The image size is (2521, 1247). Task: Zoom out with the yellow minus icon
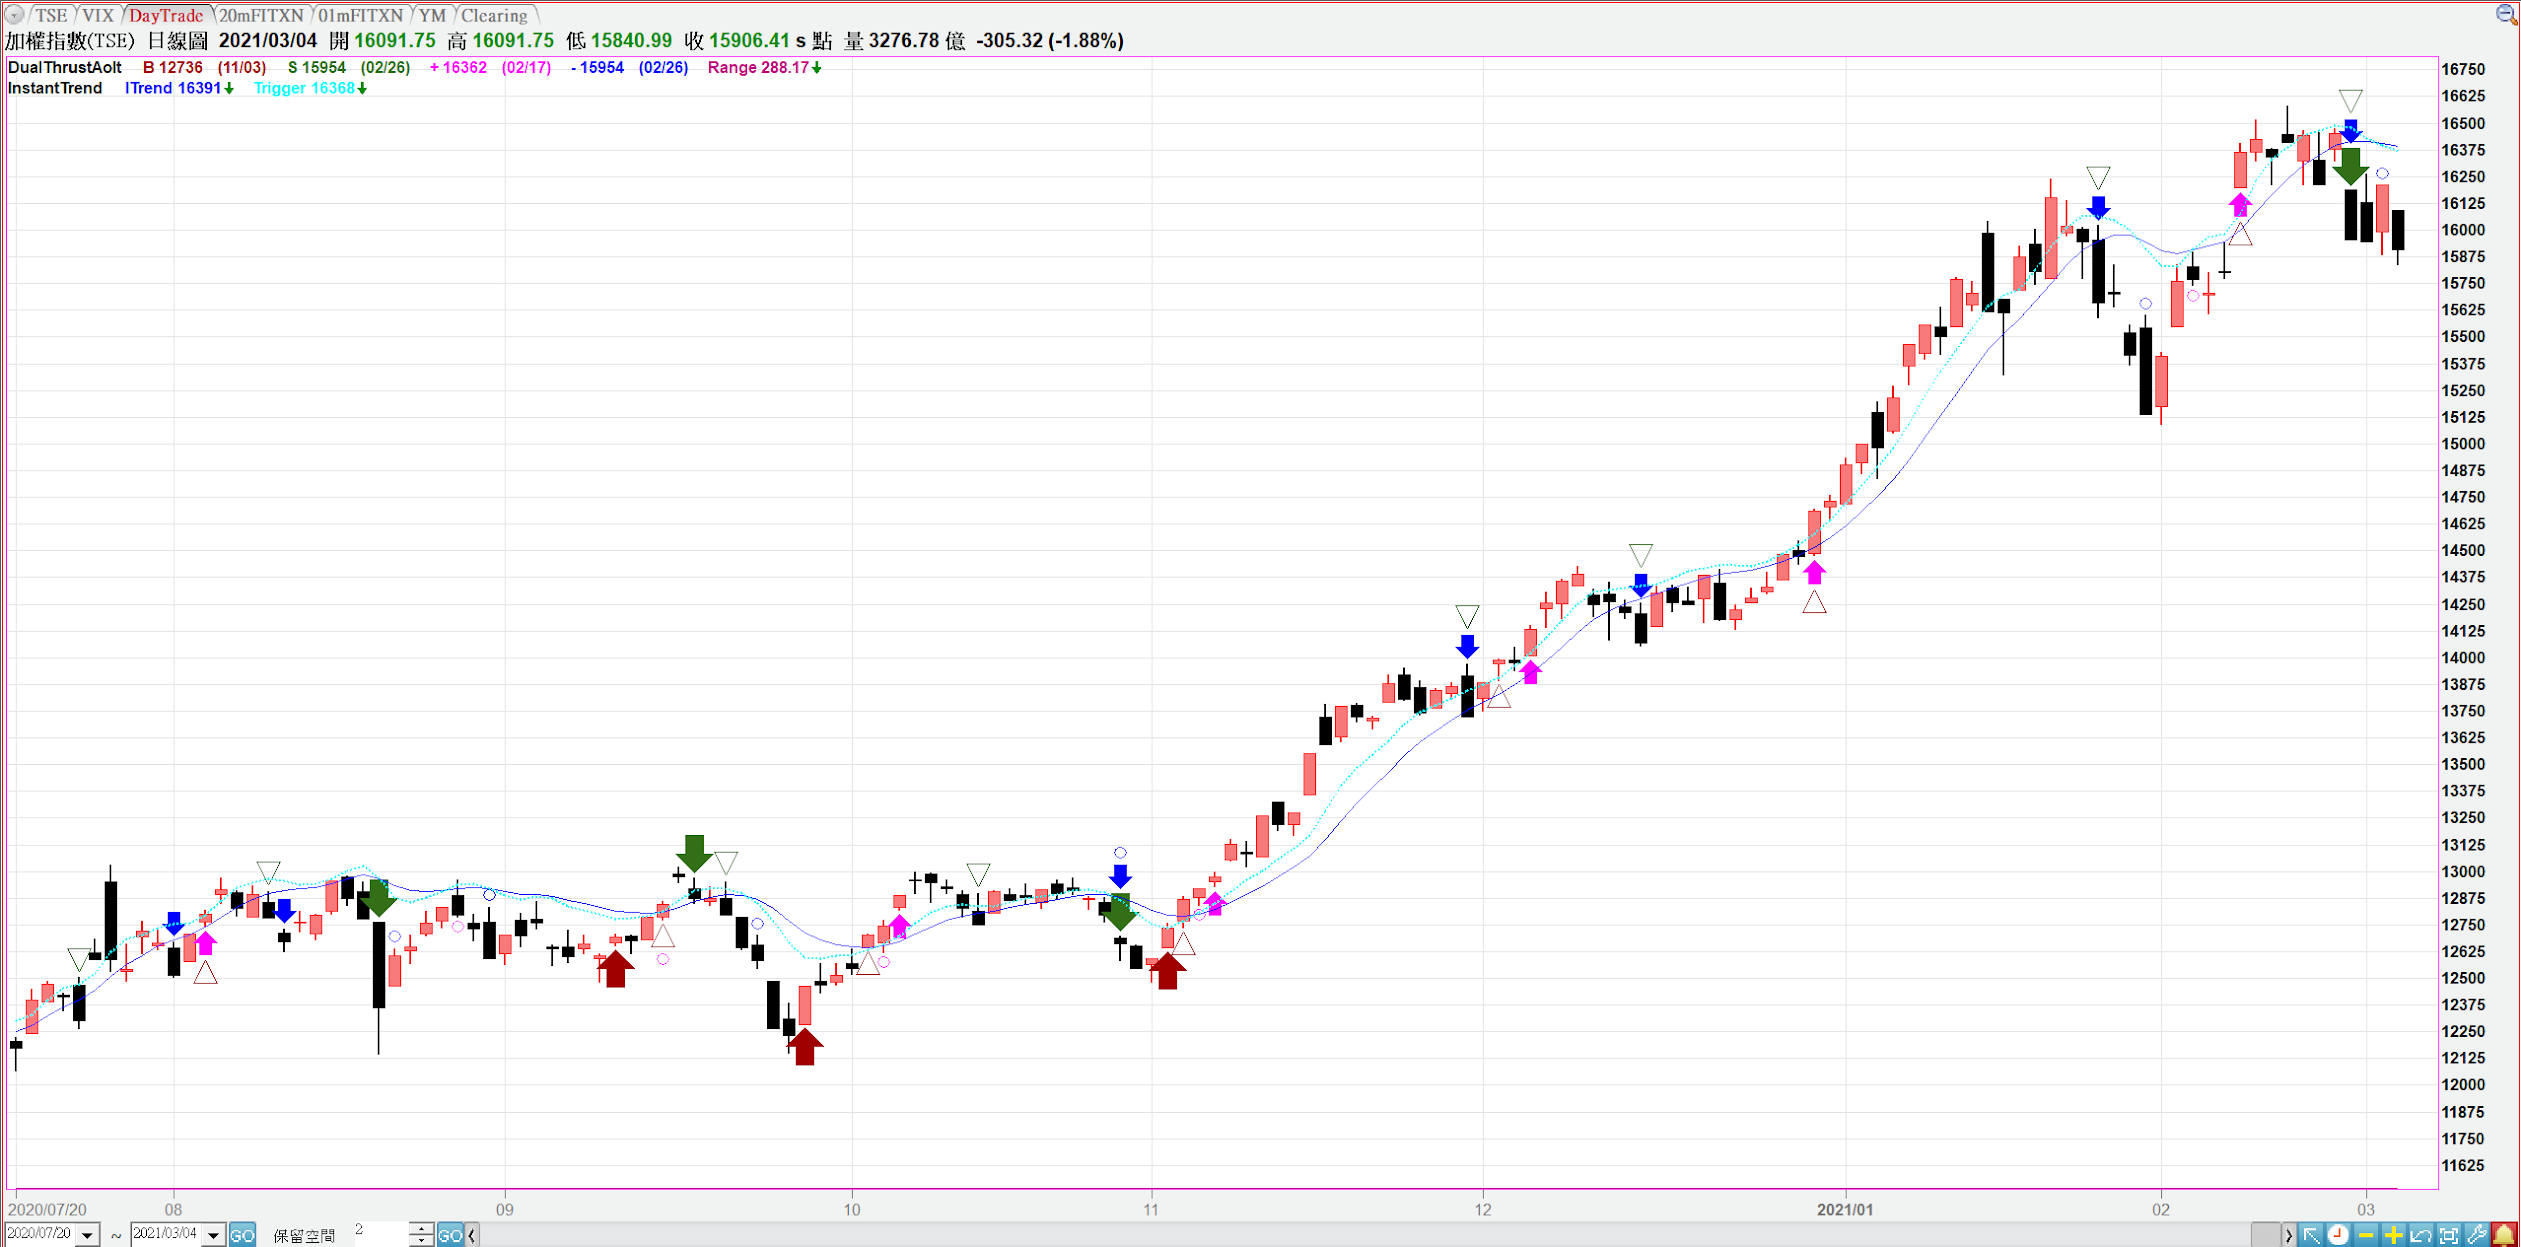(x=2366, y=1235)
